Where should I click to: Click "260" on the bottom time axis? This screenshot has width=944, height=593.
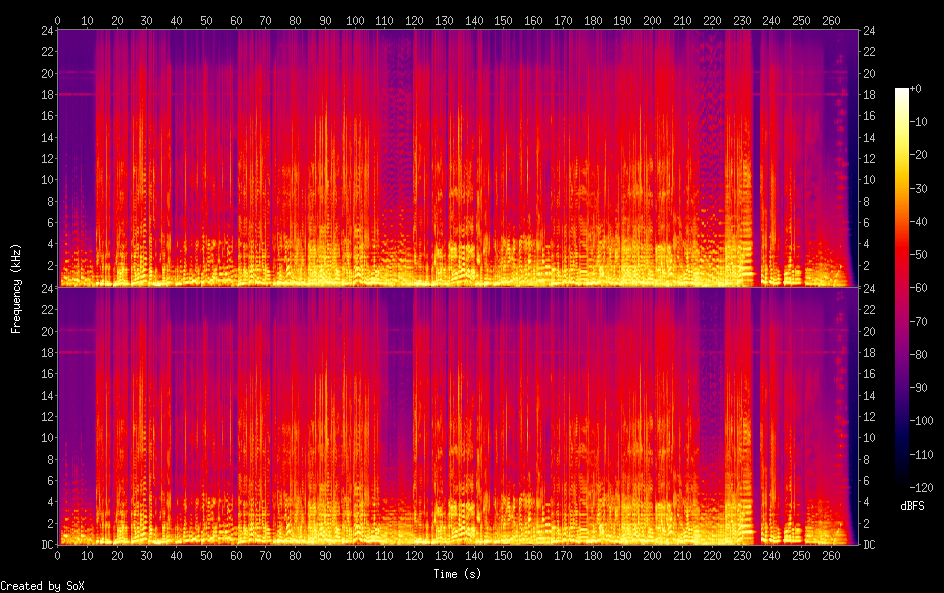tap(831, 556)
